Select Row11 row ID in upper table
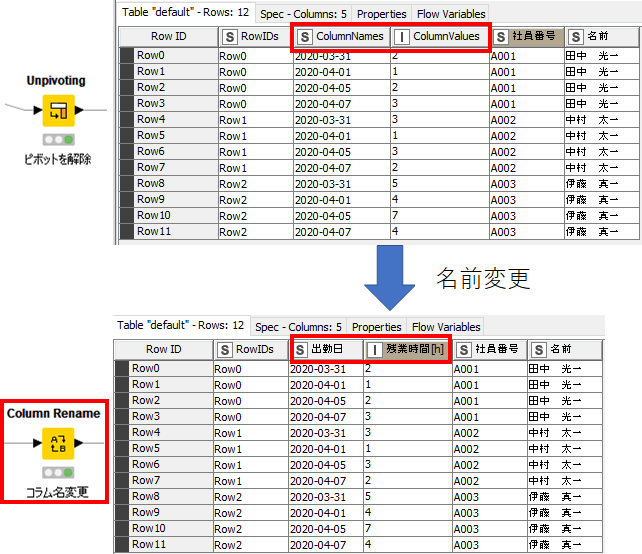The height and width of the screenshot is (554, 642). click(168, 231)
